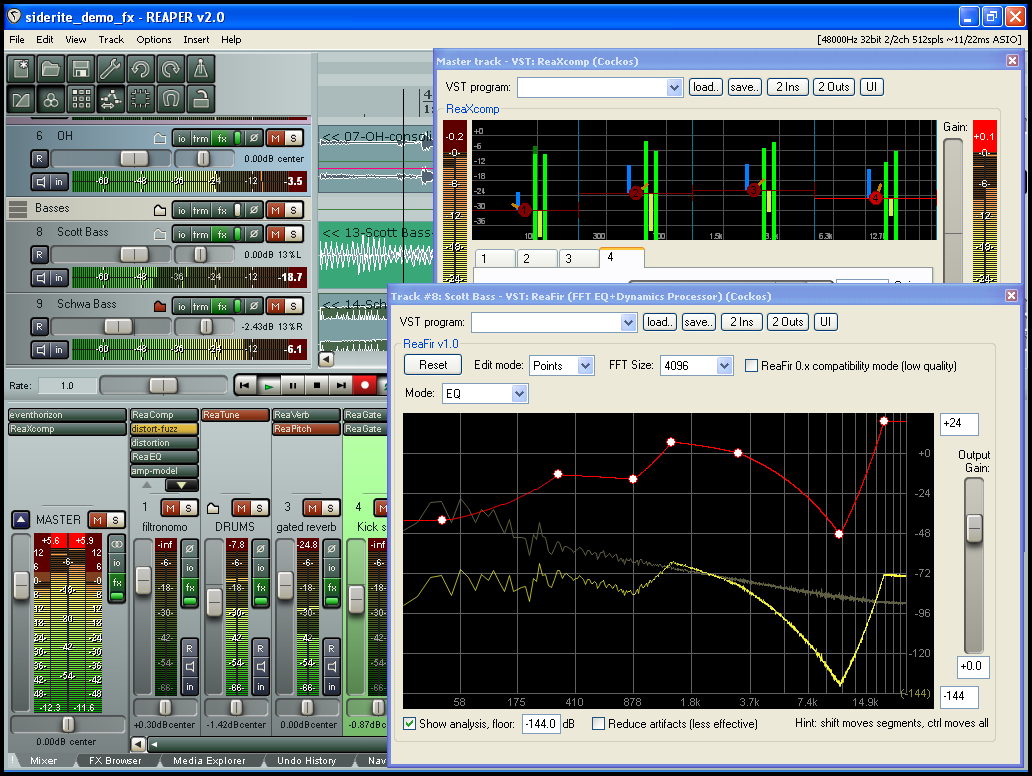Click the Undo arrow in toolbar
Viewport: 1032px width, 776px height.
[141, 69]
